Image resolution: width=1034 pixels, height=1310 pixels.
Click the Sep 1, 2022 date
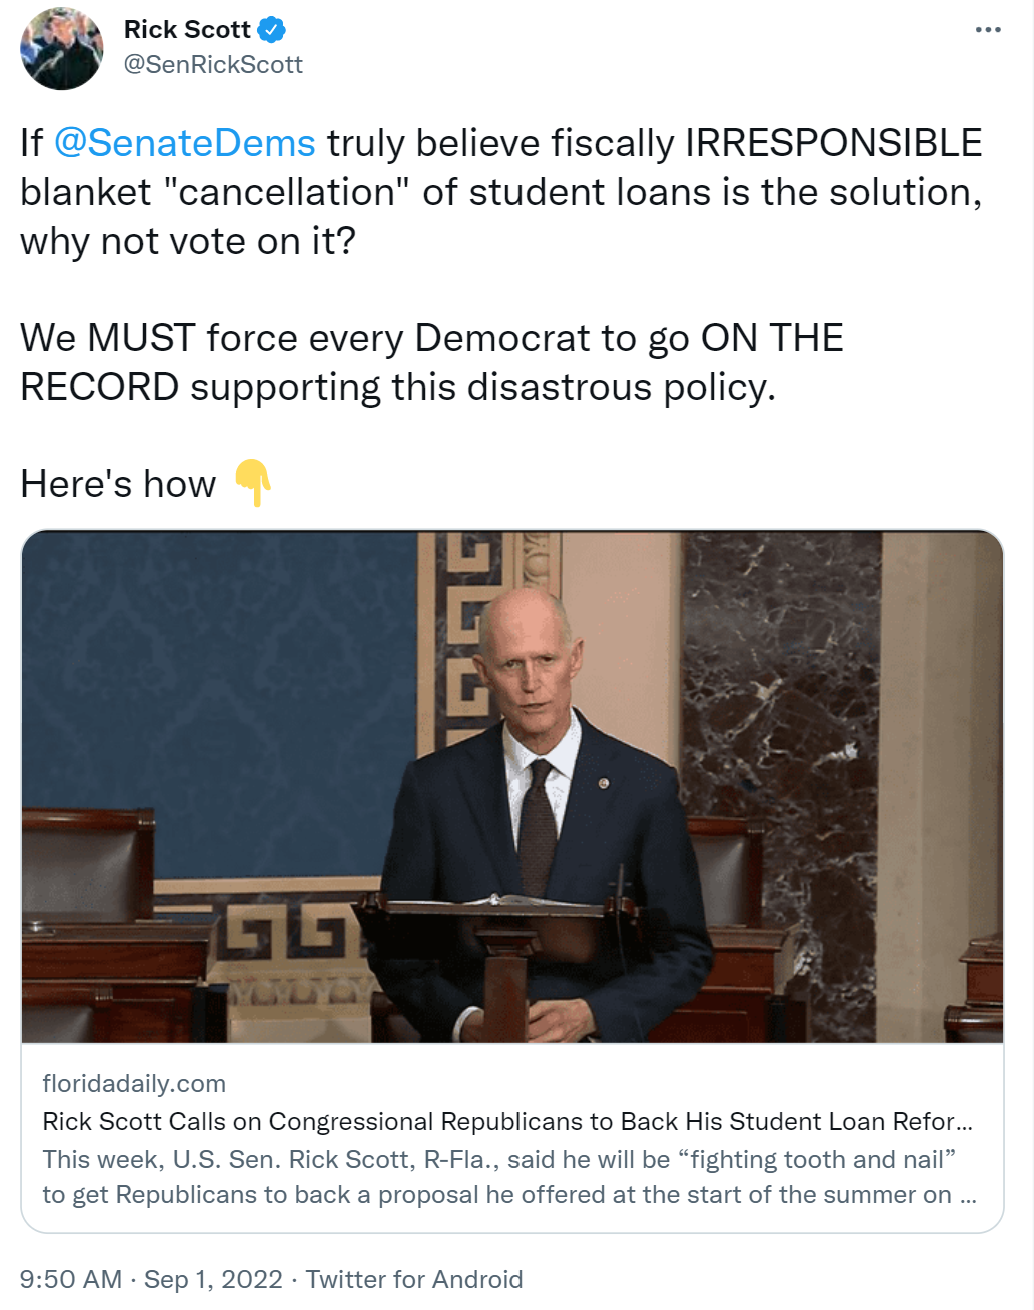[x=213, y=1279]
